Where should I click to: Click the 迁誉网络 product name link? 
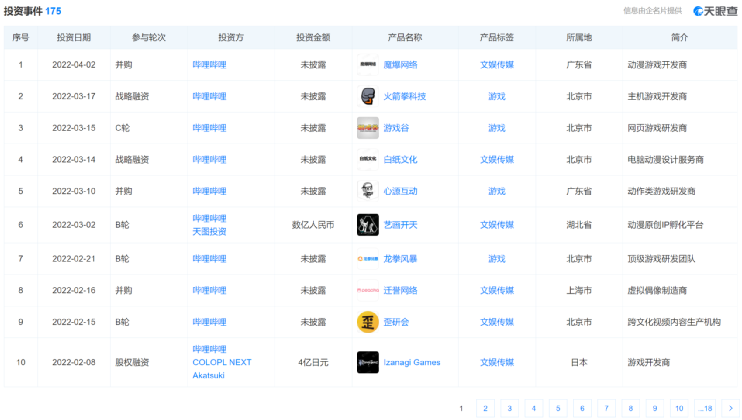(x=400, y=290)
